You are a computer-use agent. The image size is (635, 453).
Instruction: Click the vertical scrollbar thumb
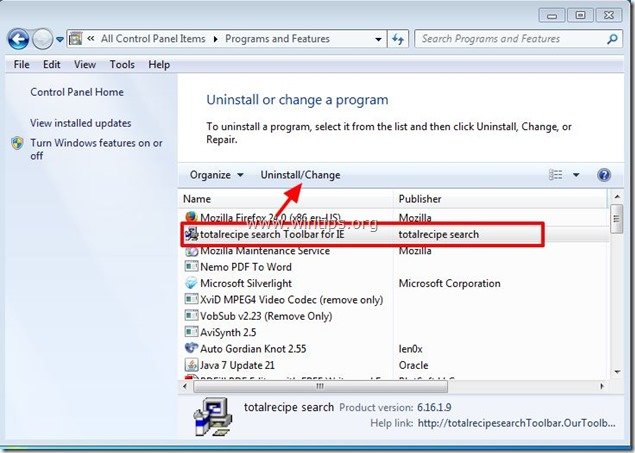[x=617, y=219]
